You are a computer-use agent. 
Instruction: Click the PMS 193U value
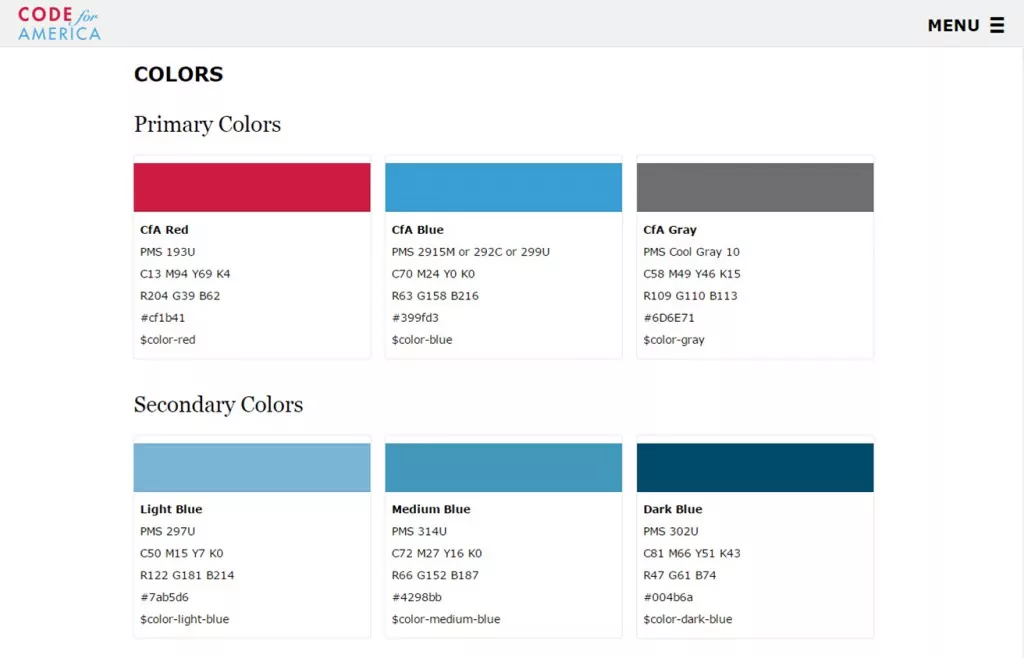167,252
